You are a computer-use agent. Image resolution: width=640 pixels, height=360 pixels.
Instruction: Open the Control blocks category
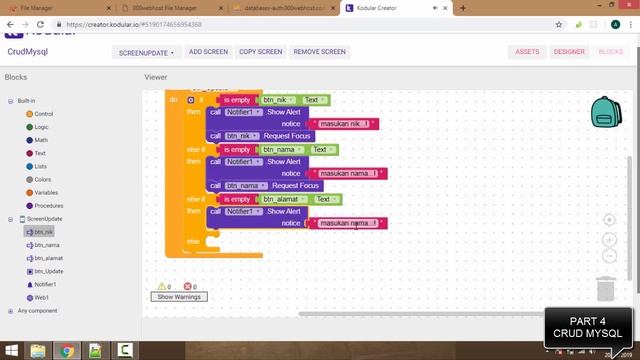point(40,114)
